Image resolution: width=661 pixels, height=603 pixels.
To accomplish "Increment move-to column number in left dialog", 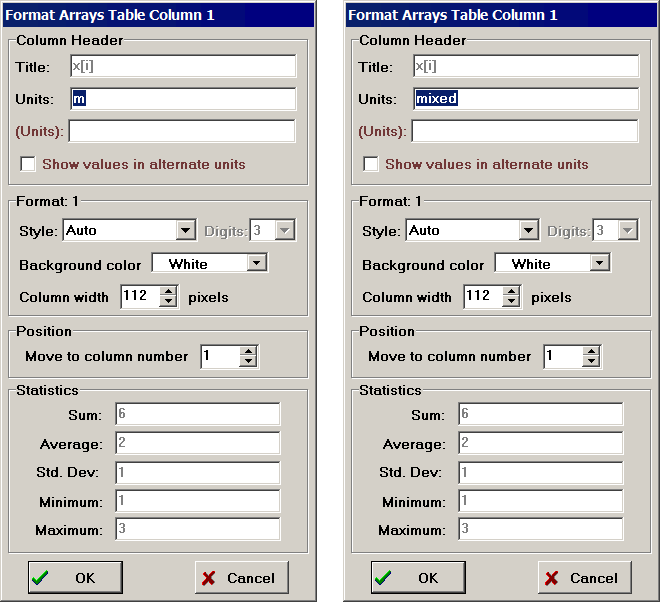I will pyautogui.click(x=248, y=351).
